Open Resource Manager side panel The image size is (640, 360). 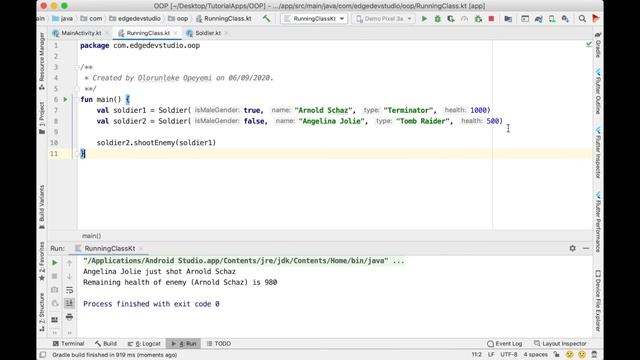(x=42, y=61)
